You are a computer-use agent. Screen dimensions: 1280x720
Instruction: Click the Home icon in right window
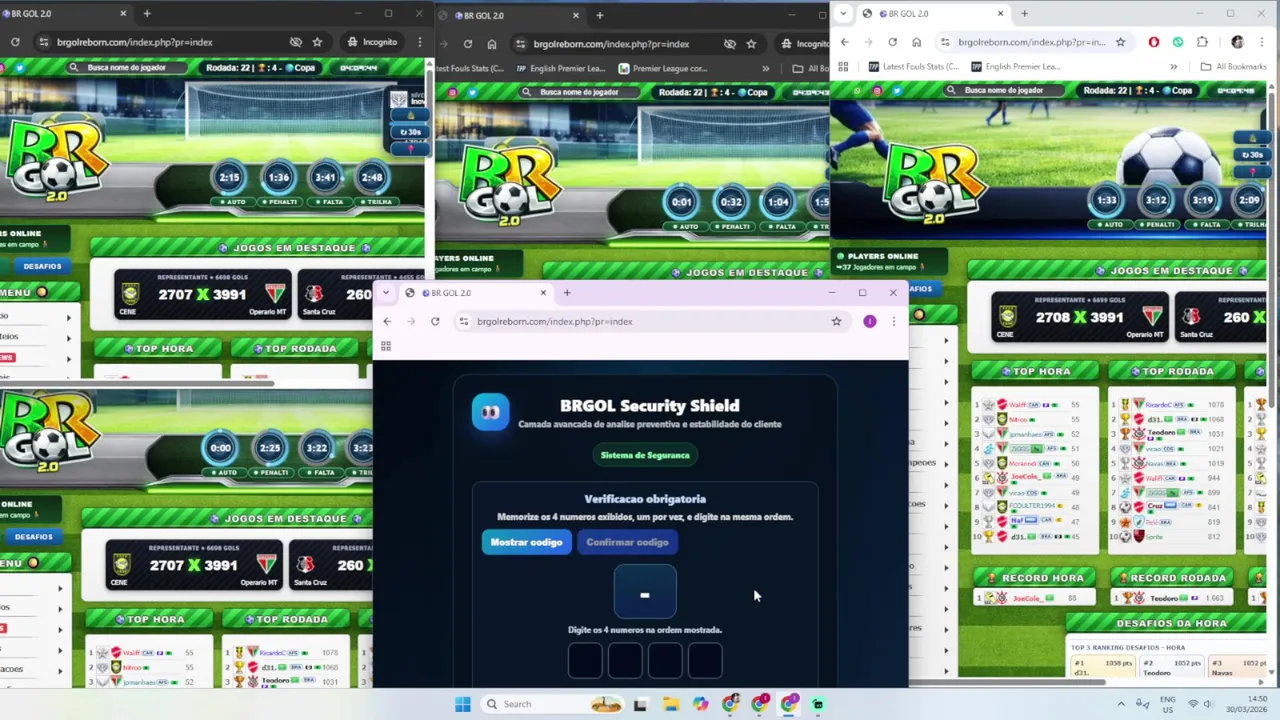tap(916, 42)
